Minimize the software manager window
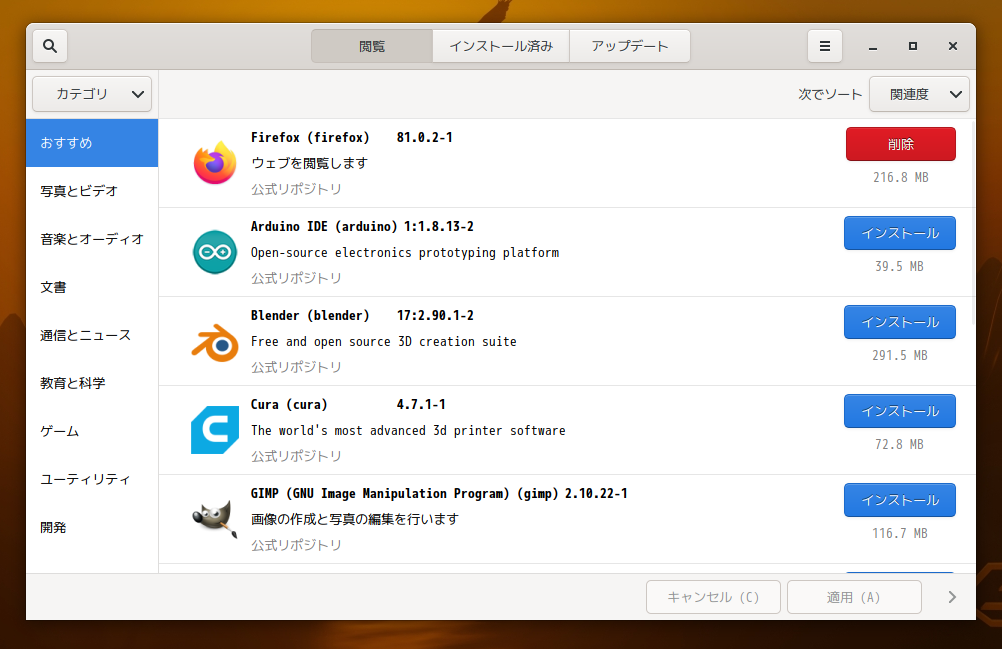Image resolution: width=1002 pixels, height=649 pixels. pyautogui.click(x=872, y=46)
